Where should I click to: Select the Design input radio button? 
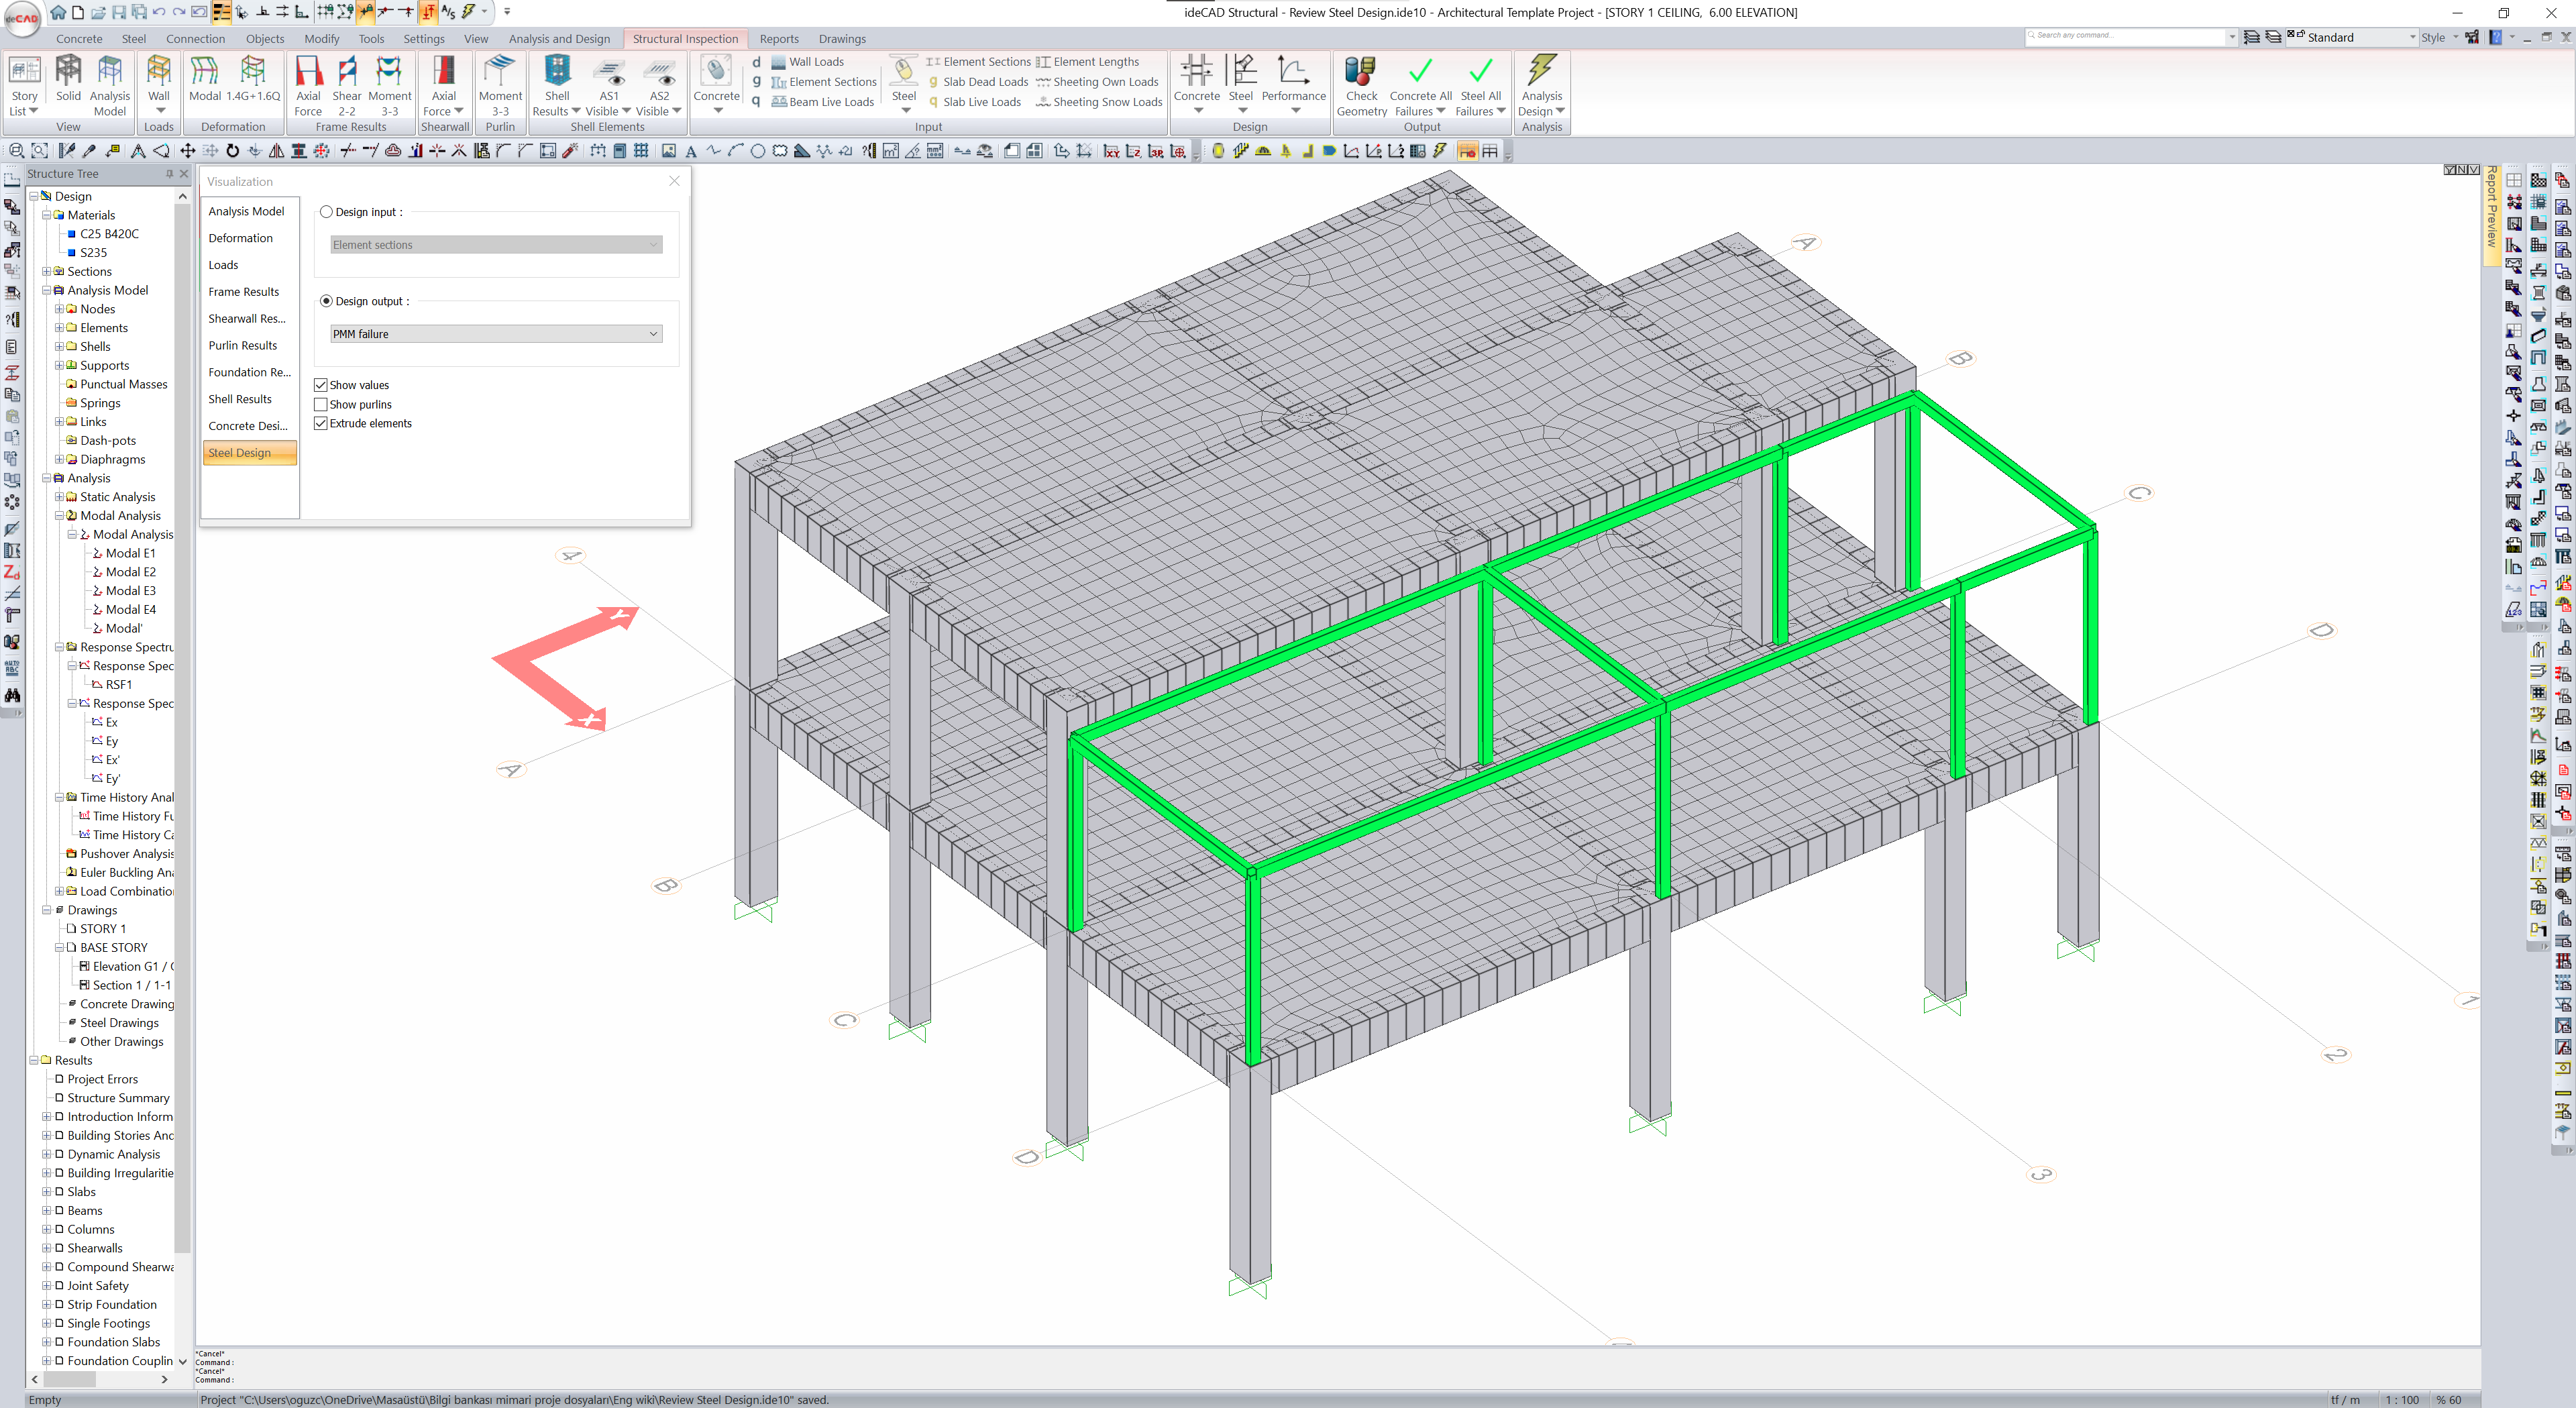point(326,212)
